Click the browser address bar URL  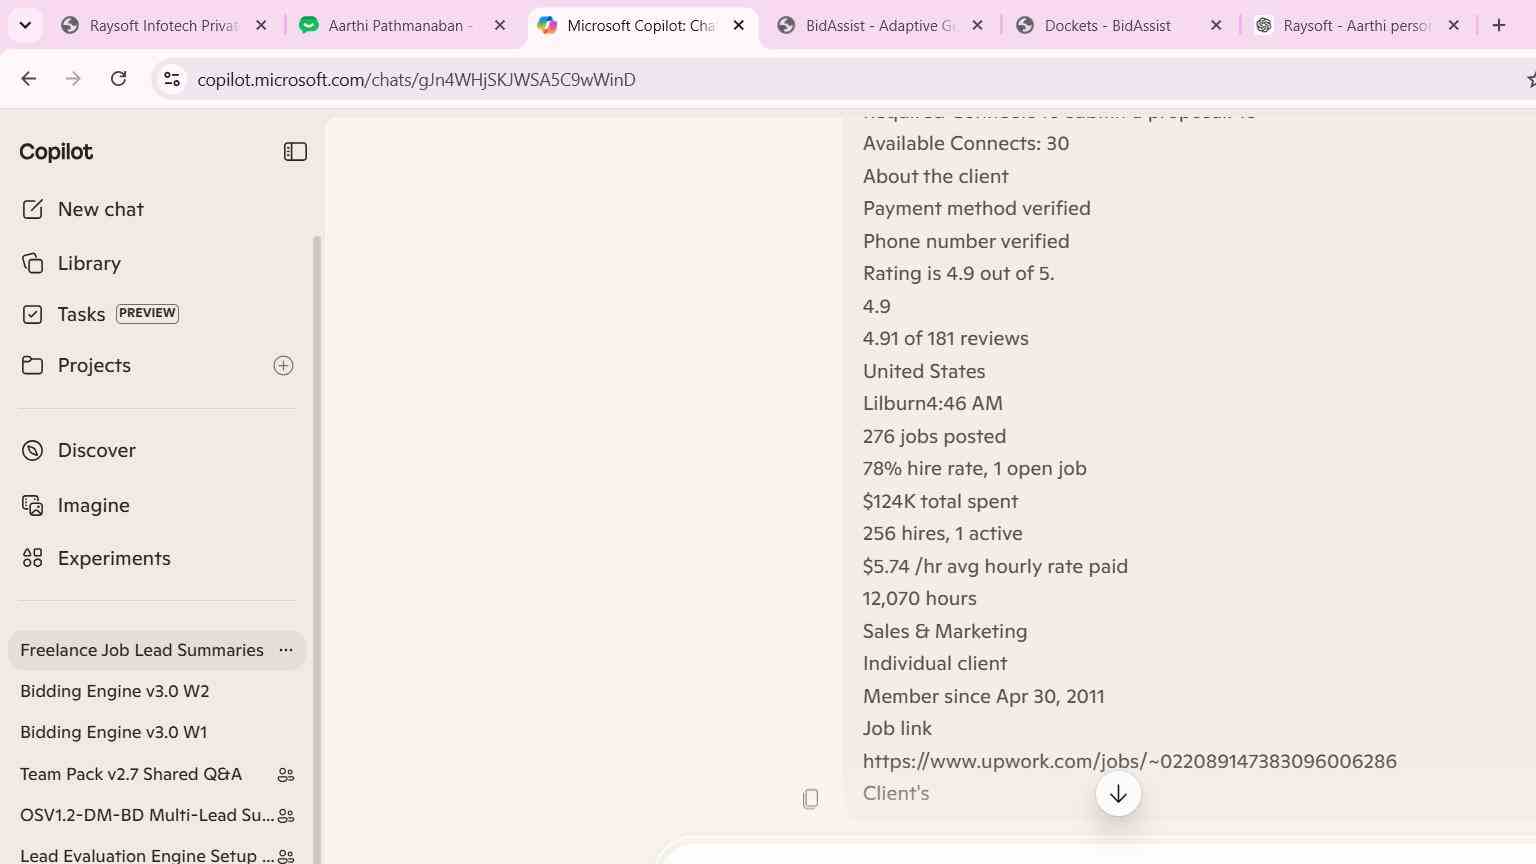pyautogui.click(x=416, y=80)
